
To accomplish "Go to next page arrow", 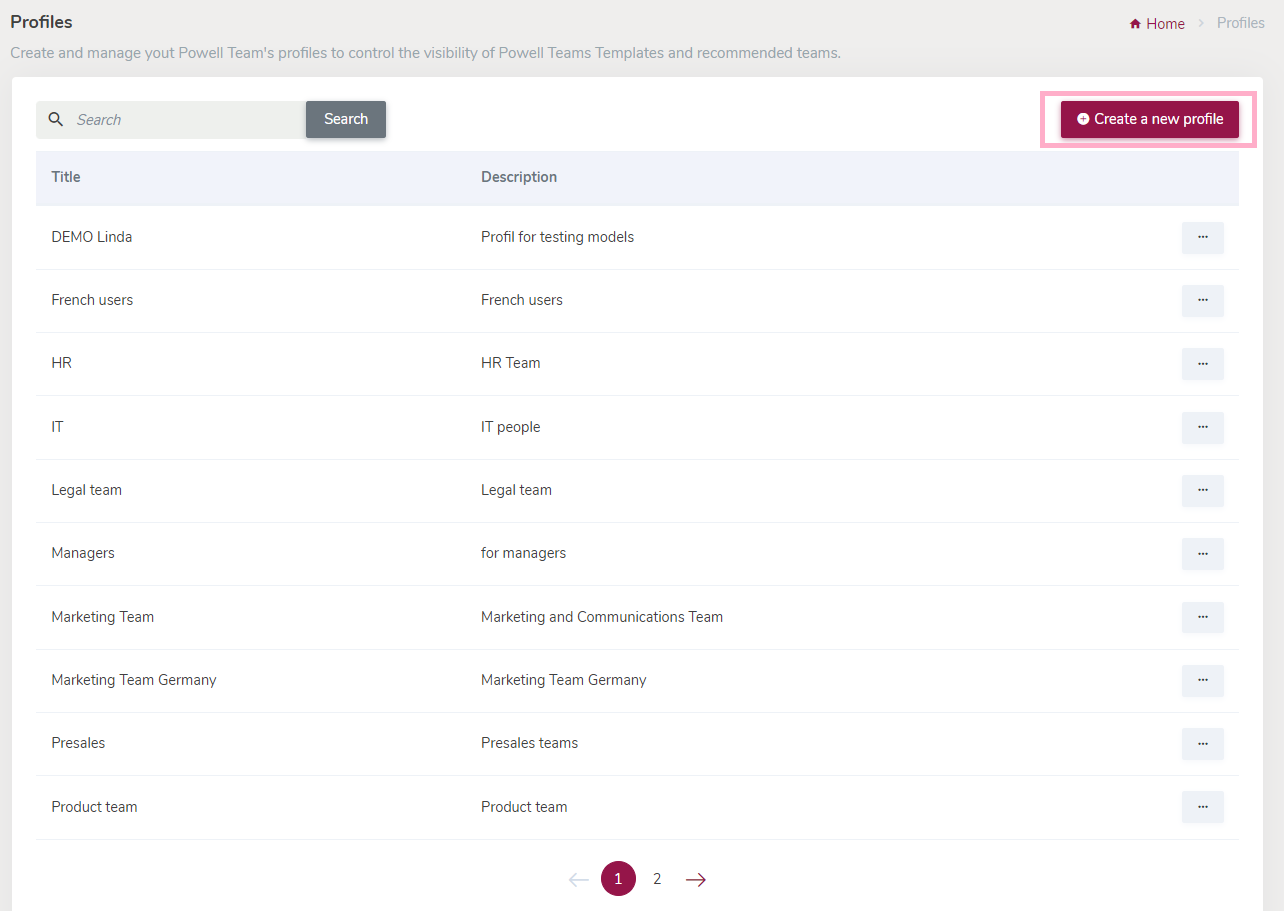I will point(696,879).
